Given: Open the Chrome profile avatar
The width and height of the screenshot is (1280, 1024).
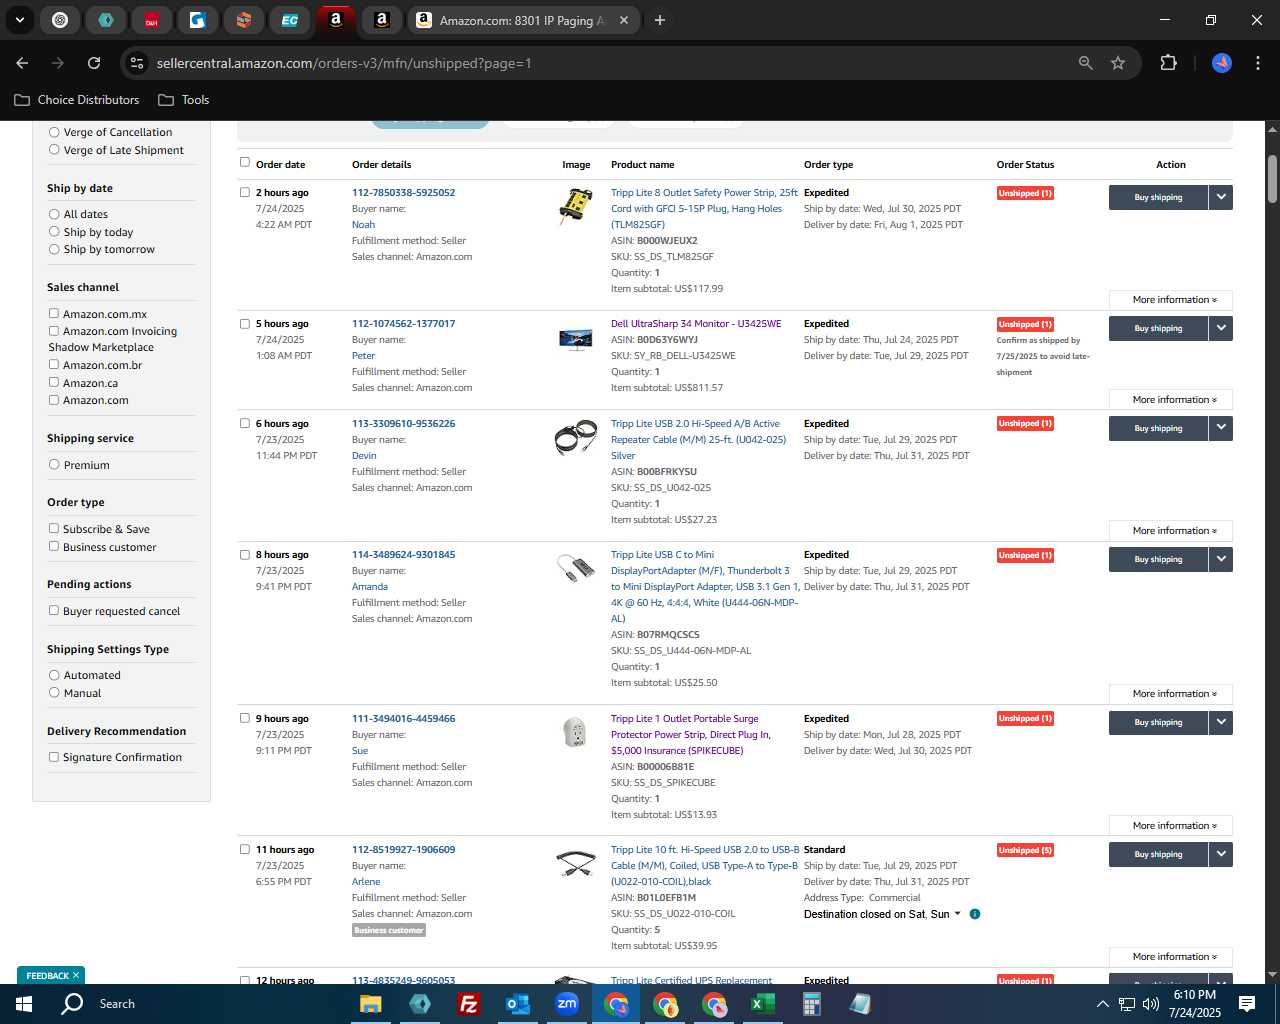Looking at the screenshot, I should pyautogui.click(x=1222, y=63).
